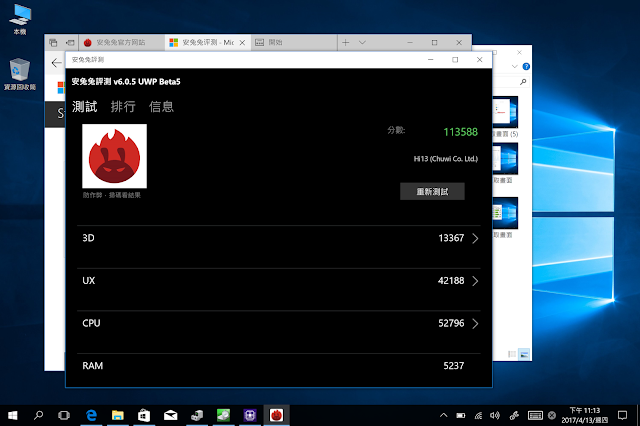The image size is (640, 426).
Task: Click the total score value 113588
Action: click(x=460, y=132)
